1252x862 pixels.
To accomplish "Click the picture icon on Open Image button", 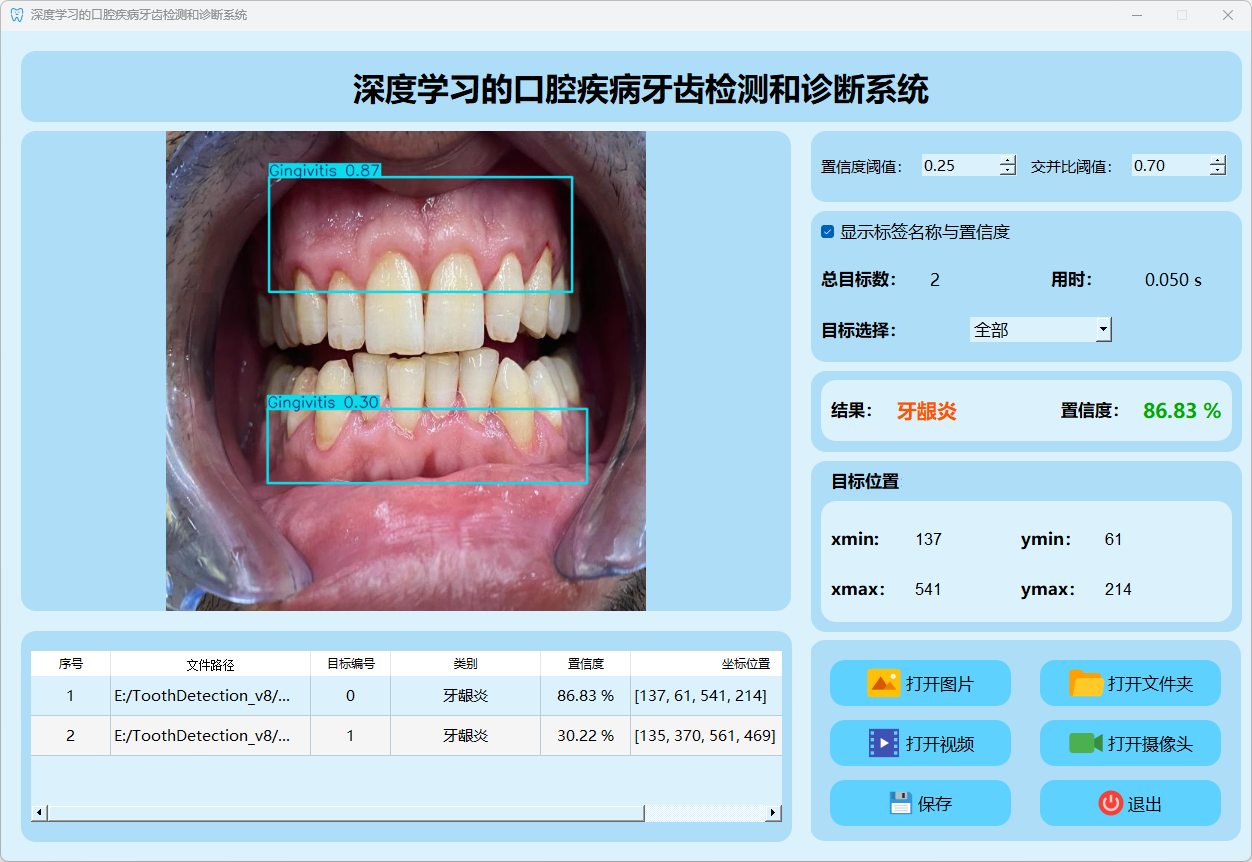I will click(x=884, y=683).
